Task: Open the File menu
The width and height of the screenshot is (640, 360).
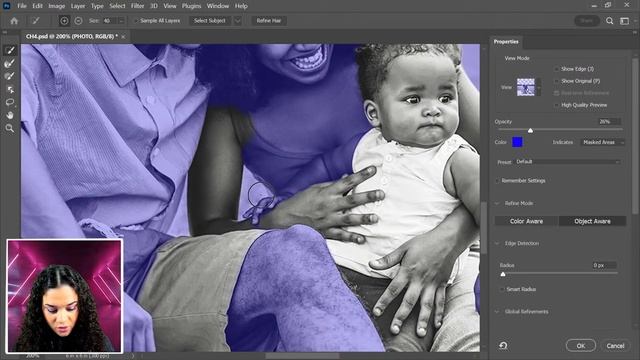Action: click(x=22, y=6)
